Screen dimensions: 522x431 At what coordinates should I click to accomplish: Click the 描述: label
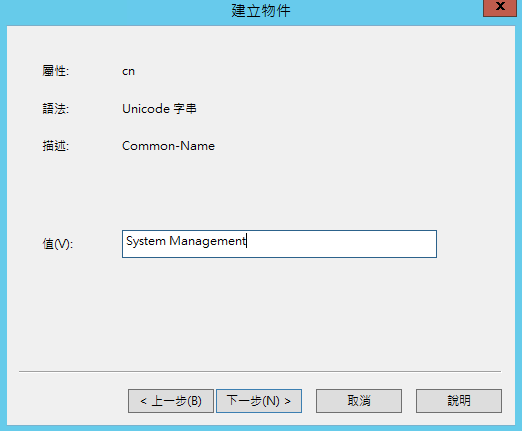55,146
